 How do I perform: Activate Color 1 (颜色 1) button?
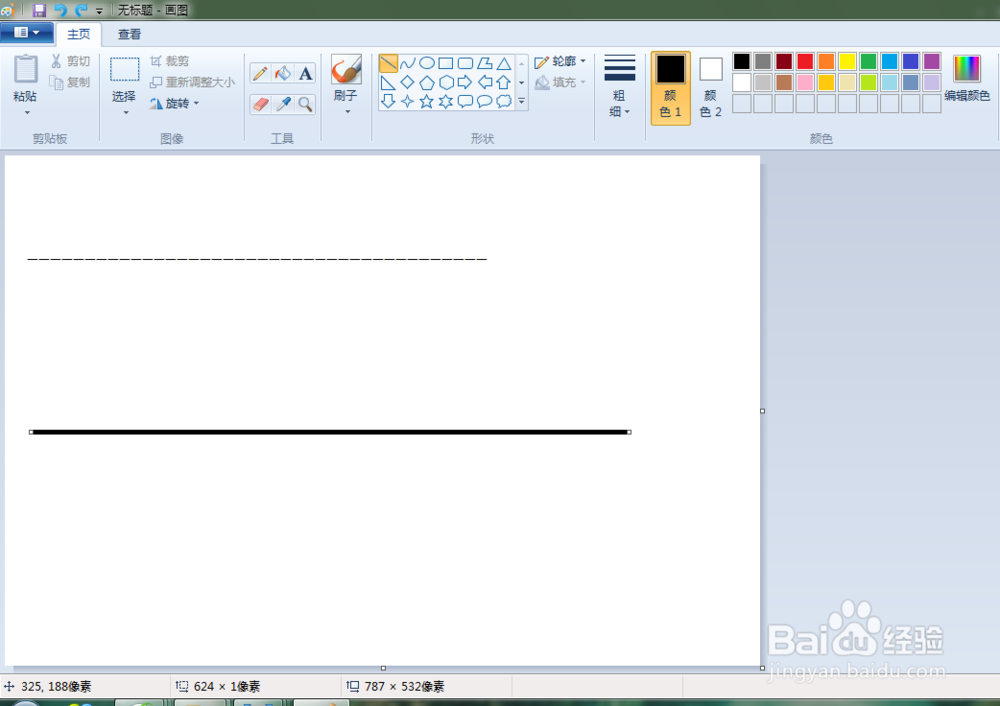(x=670, y=88)
